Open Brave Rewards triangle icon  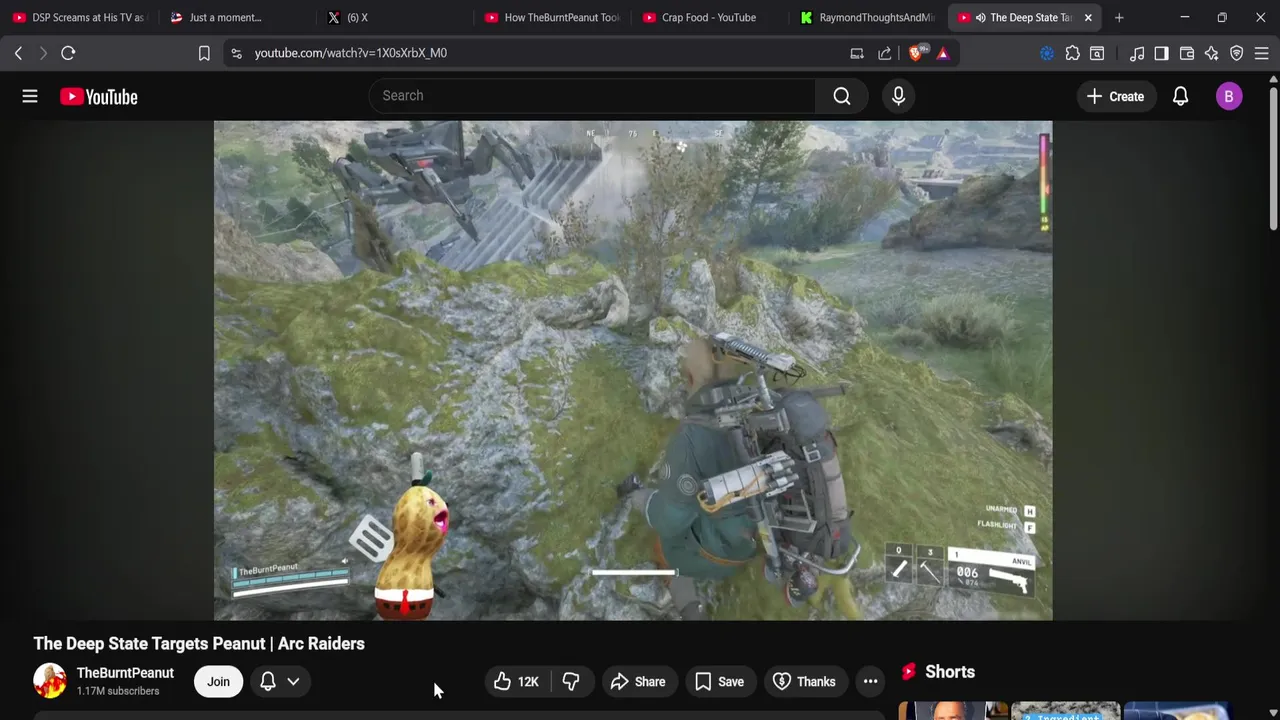(x=943, y=53)
